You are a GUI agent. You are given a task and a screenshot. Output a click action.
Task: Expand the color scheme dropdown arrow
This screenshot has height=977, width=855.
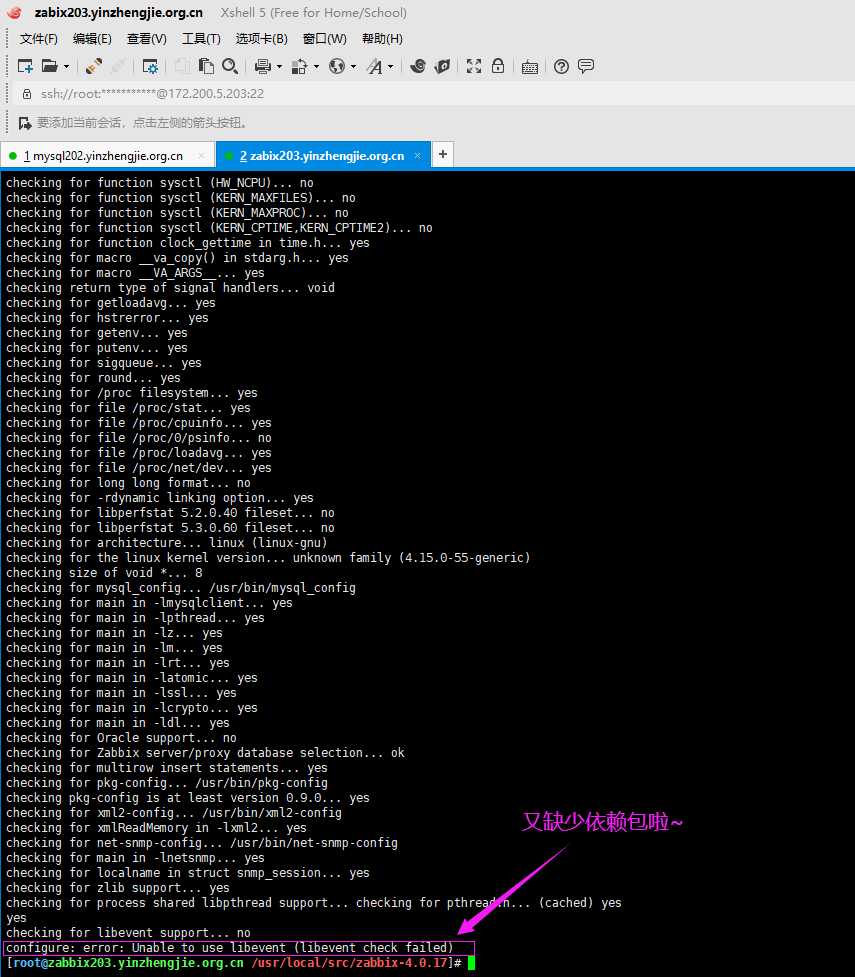click(317, 66)
